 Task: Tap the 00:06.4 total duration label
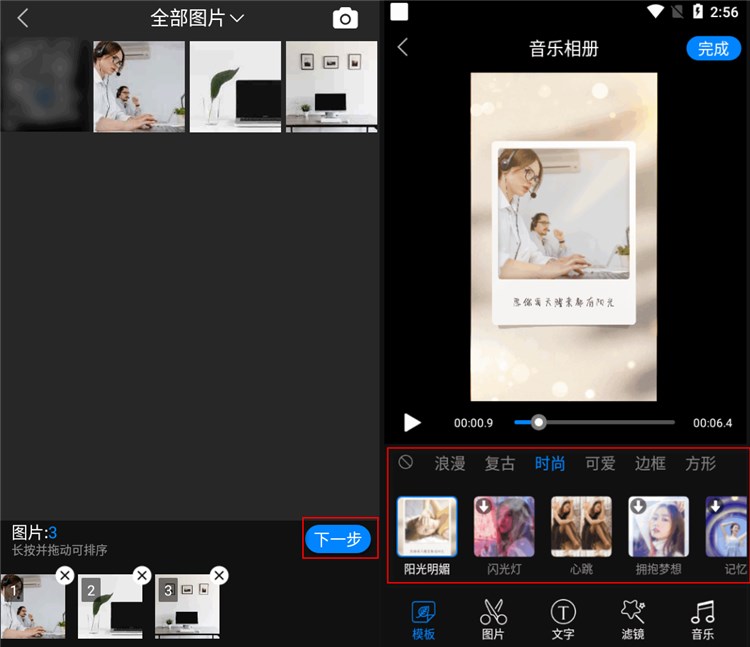(x=712, y=423)
